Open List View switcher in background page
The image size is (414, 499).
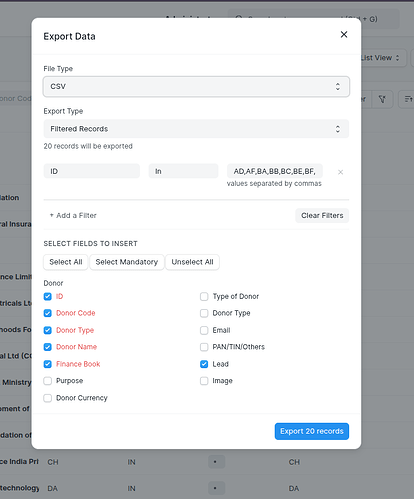point(383,58)
